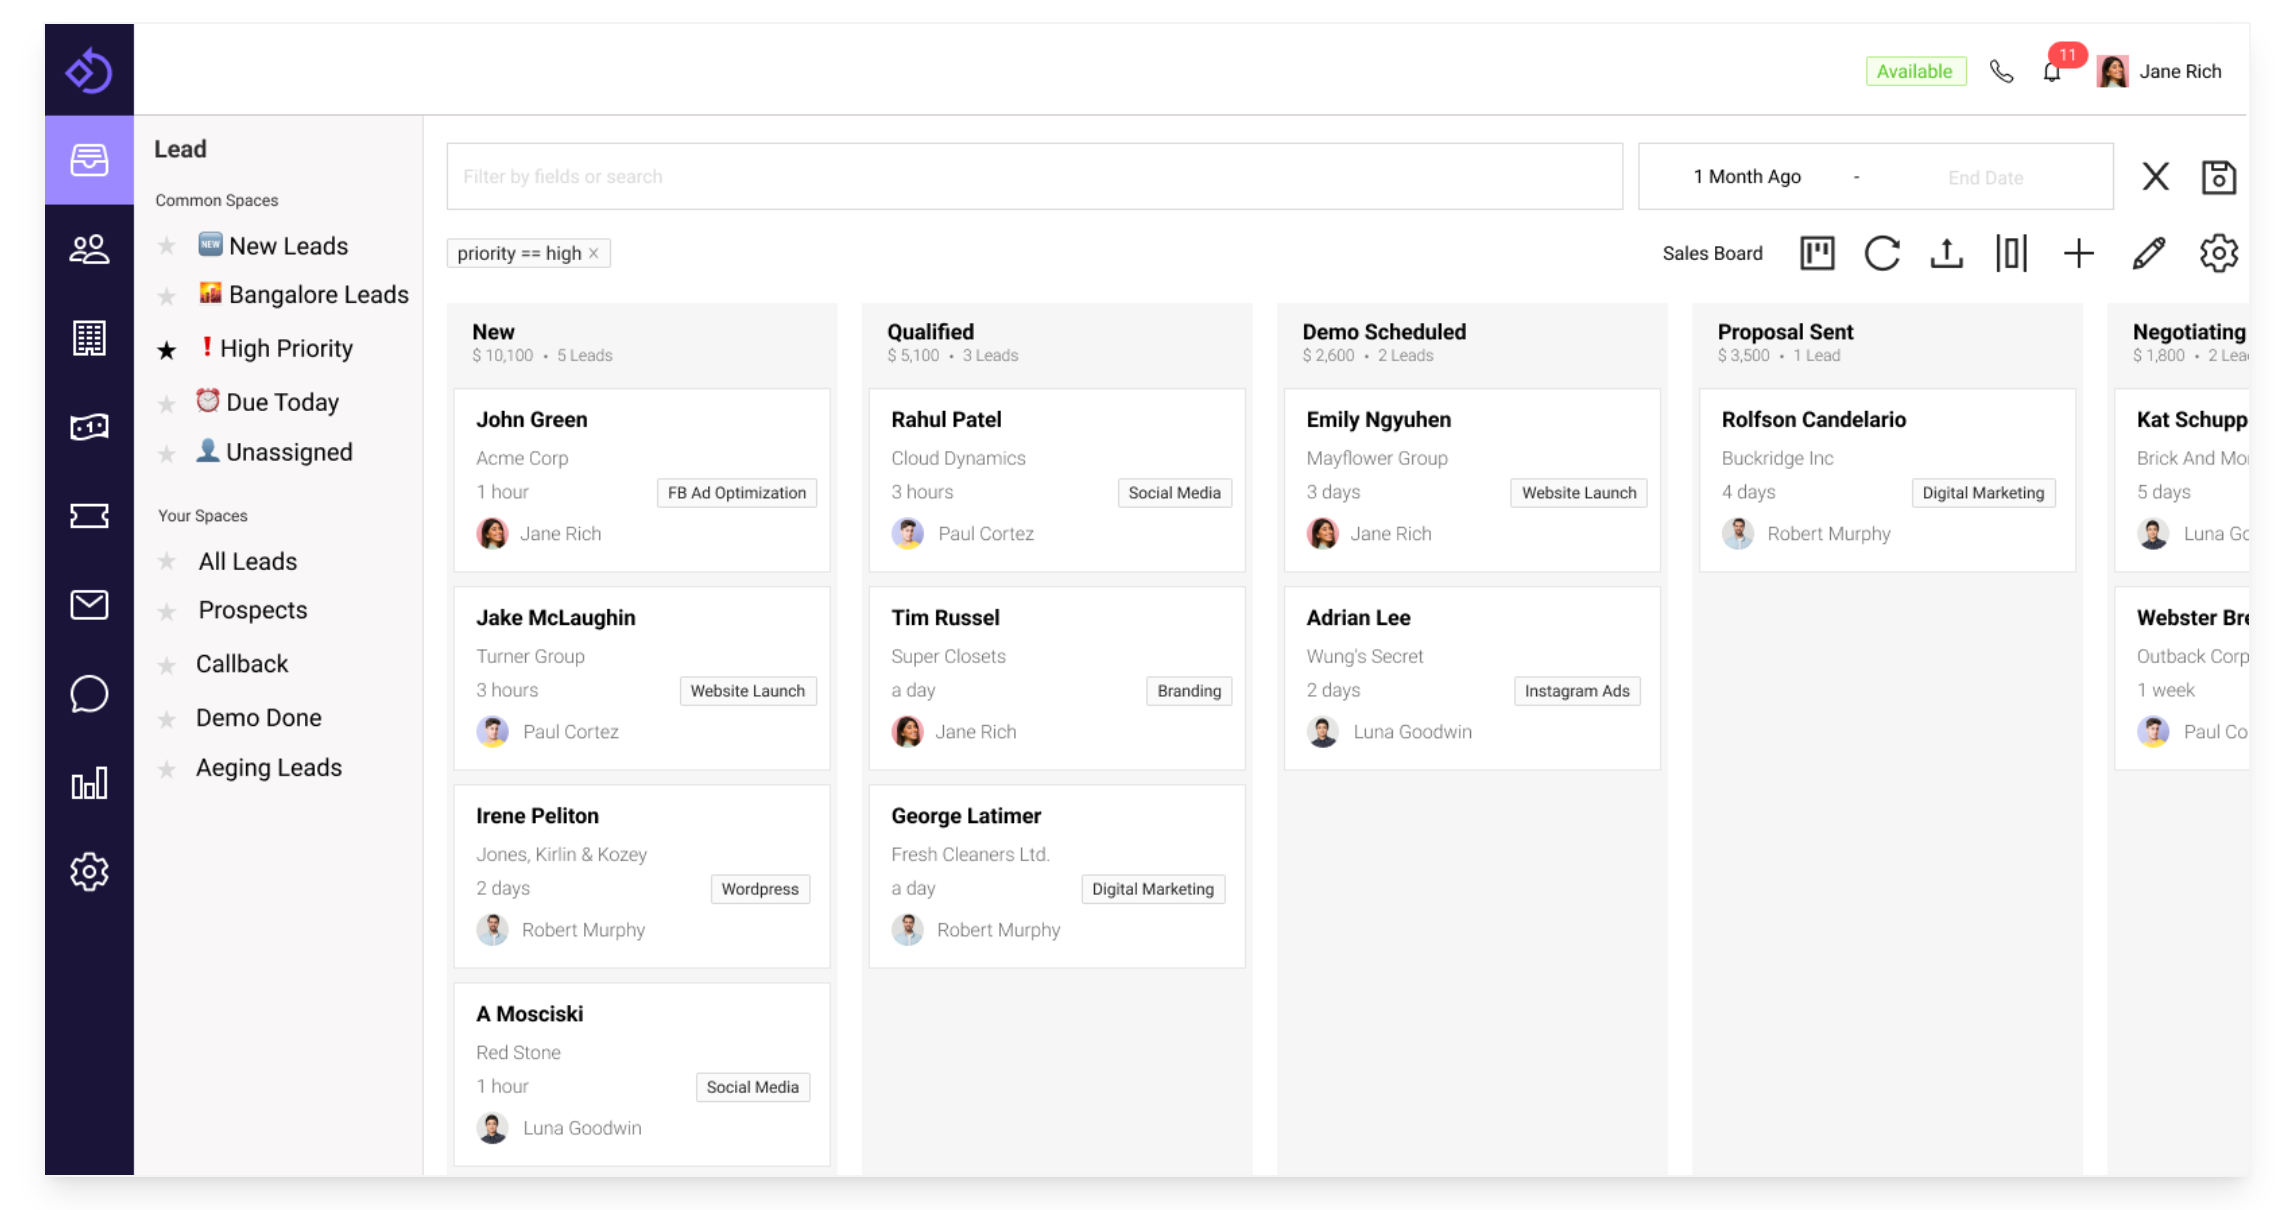This screenshot has height=1210, width=2284.
Task: Open the 1 Month Ago start date picker
Action: pyautogui.click(x=1746, y=177)
